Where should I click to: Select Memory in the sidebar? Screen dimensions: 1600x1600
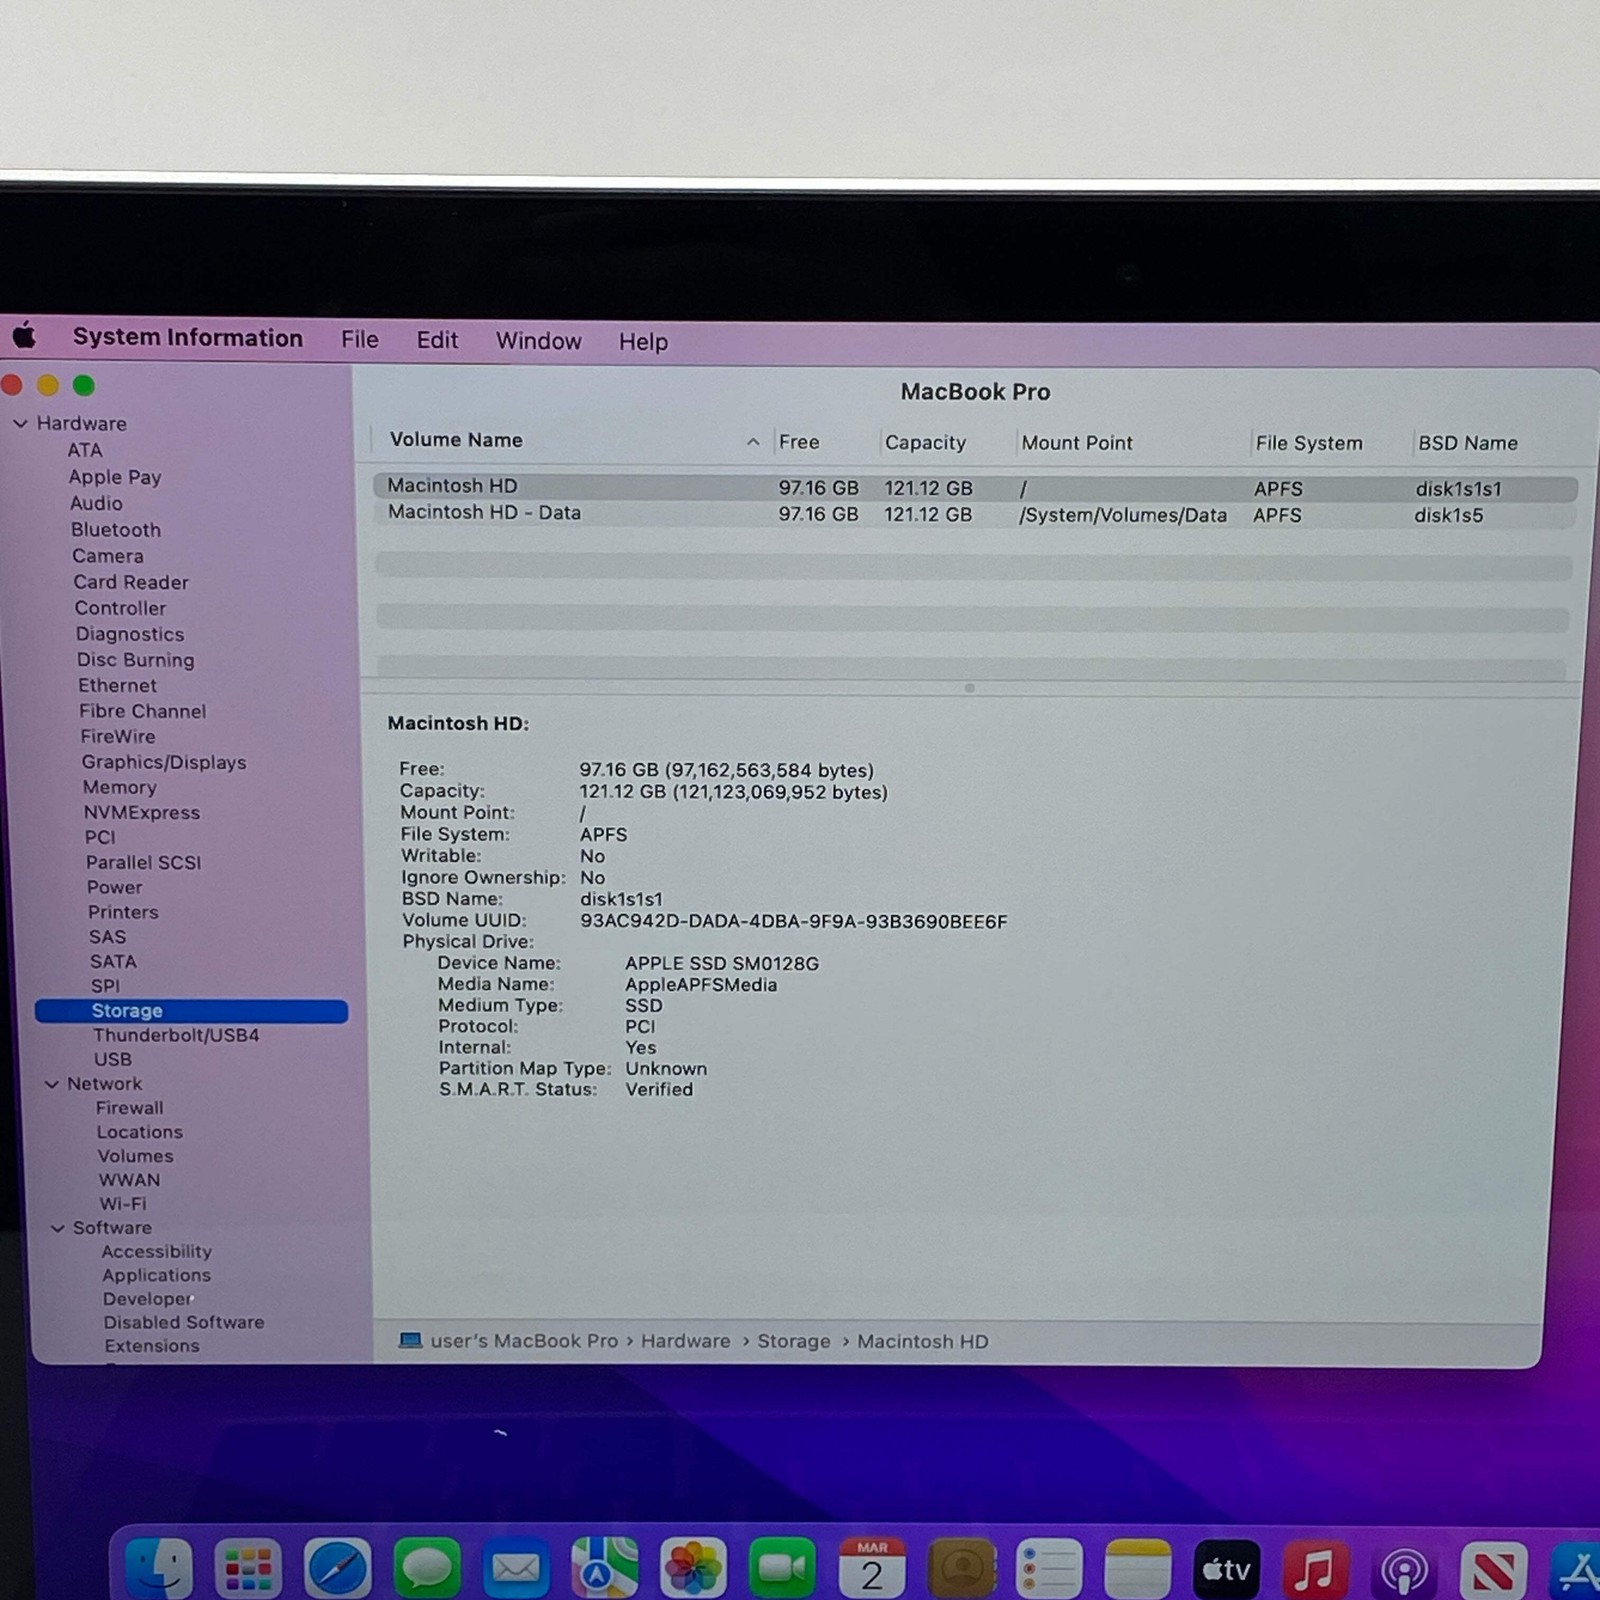[x=120, y=787]
